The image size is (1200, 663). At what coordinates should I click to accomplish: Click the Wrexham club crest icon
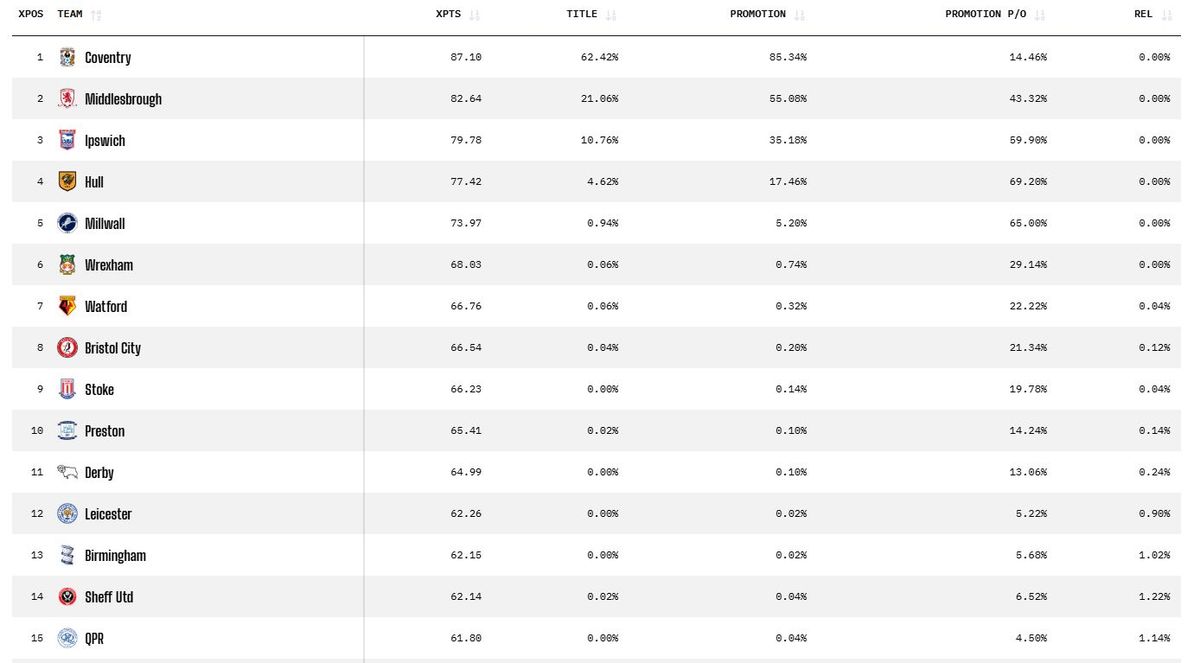67,265
